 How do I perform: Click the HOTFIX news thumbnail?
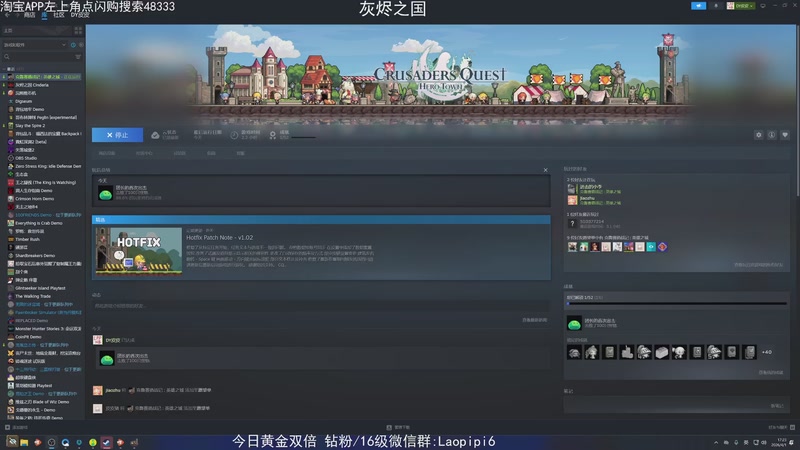pyautogui.click(x=139, y=251)
